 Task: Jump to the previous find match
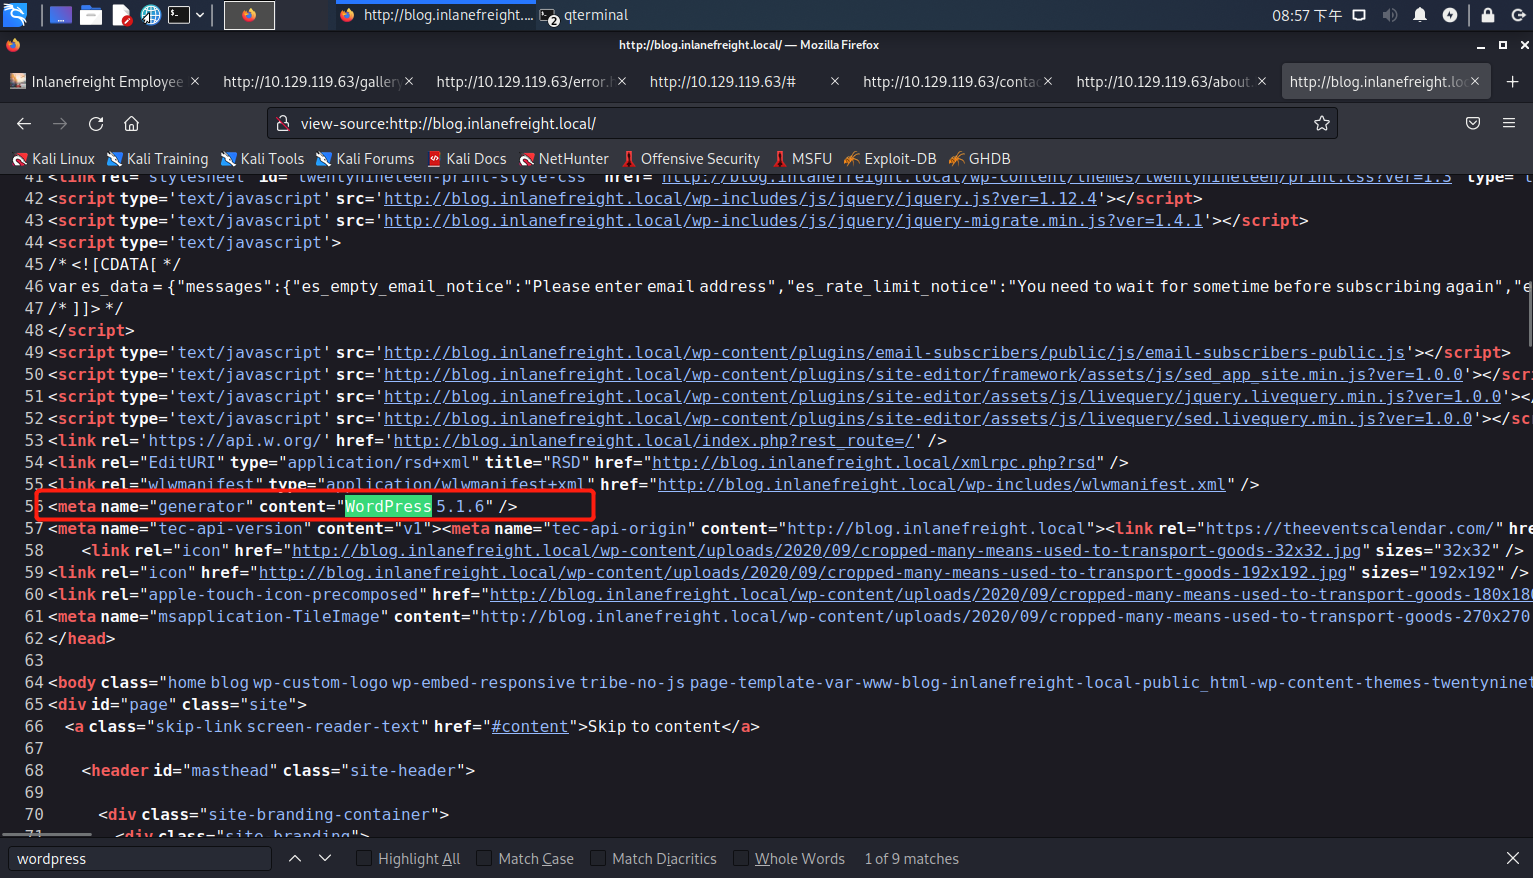295,859
